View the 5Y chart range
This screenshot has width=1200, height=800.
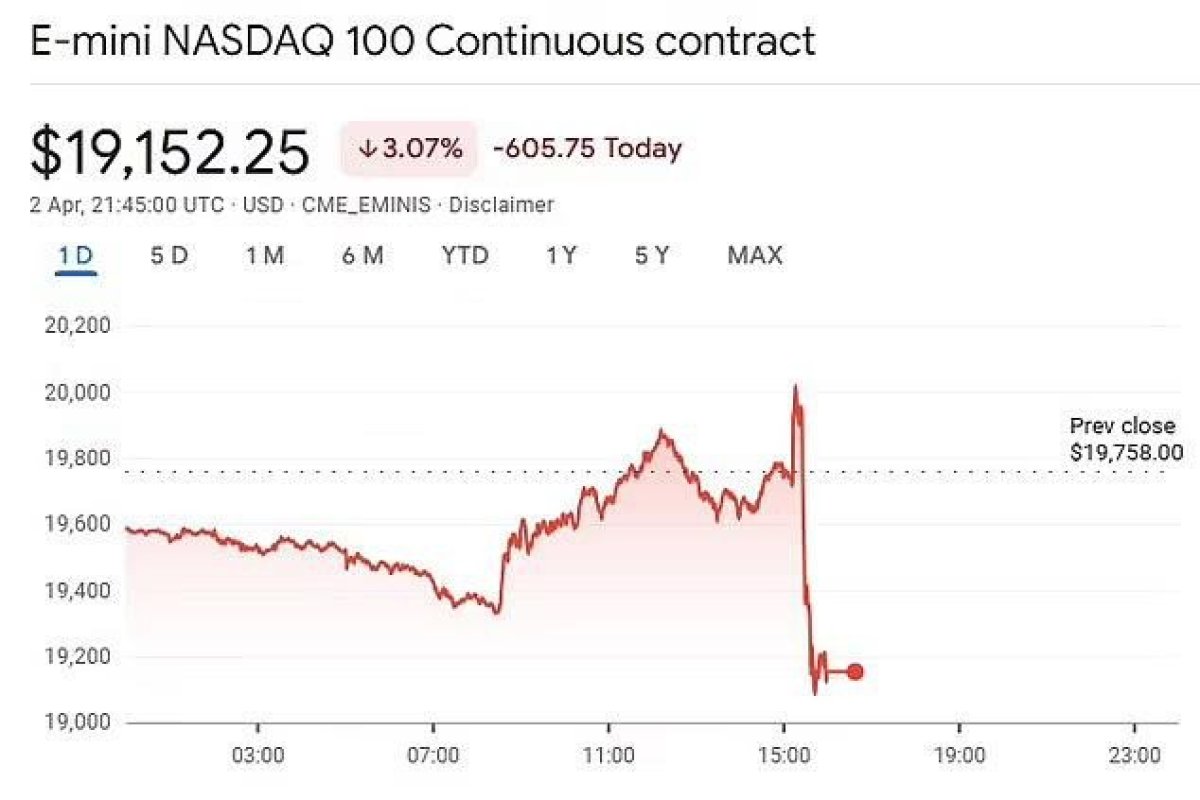[651, 256]
